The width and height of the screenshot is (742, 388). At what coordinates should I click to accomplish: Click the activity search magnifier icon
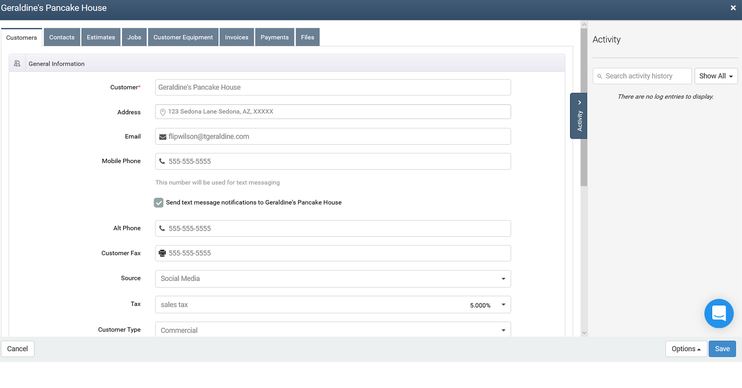tap(600, 76)
